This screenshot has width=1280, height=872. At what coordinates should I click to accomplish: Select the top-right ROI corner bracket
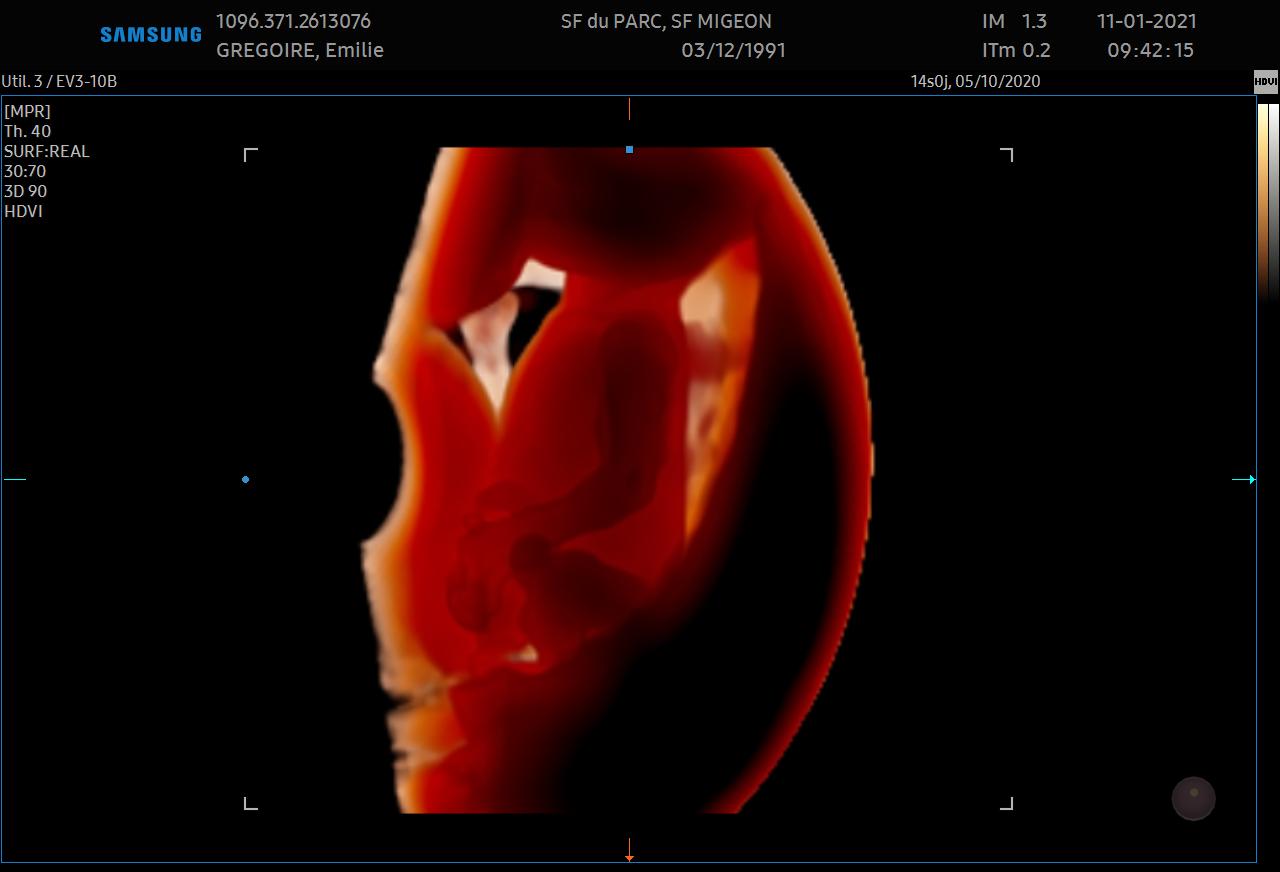(1007, 154)
